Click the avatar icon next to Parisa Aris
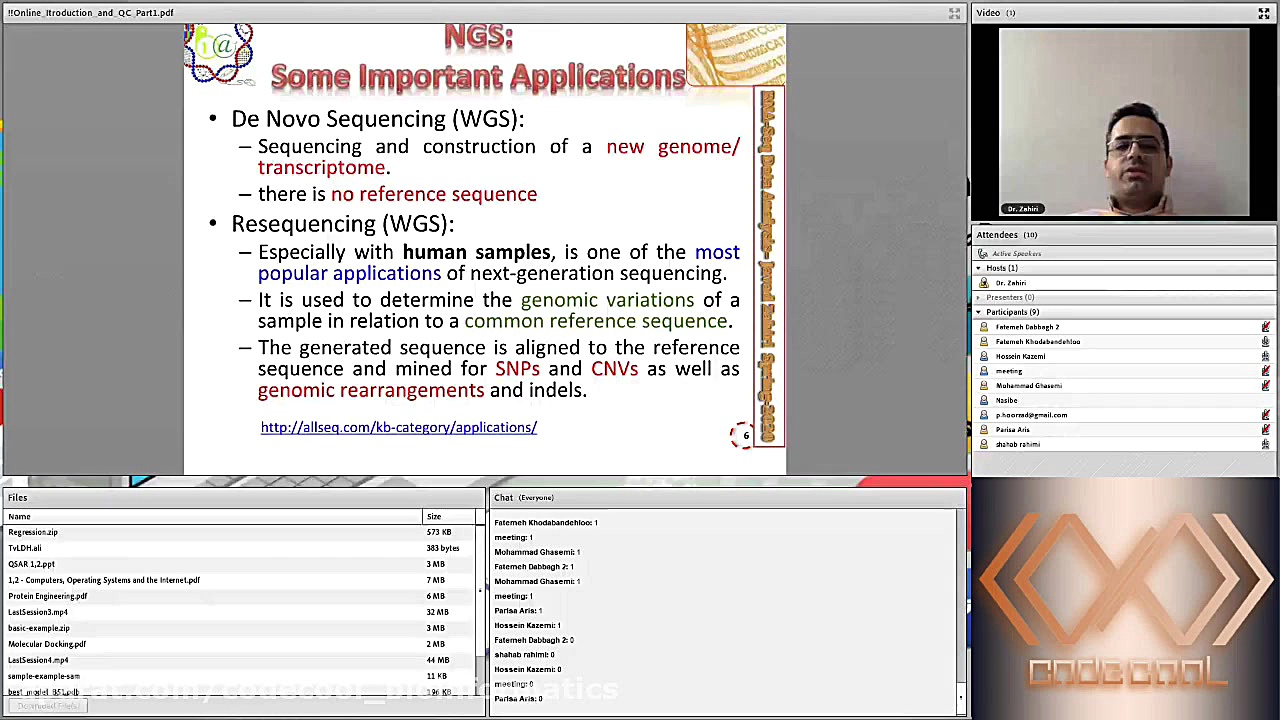 984,430
